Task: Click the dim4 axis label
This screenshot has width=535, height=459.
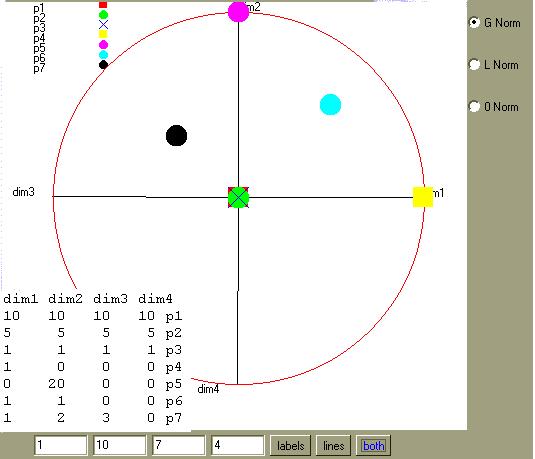Action: (208, 389)
